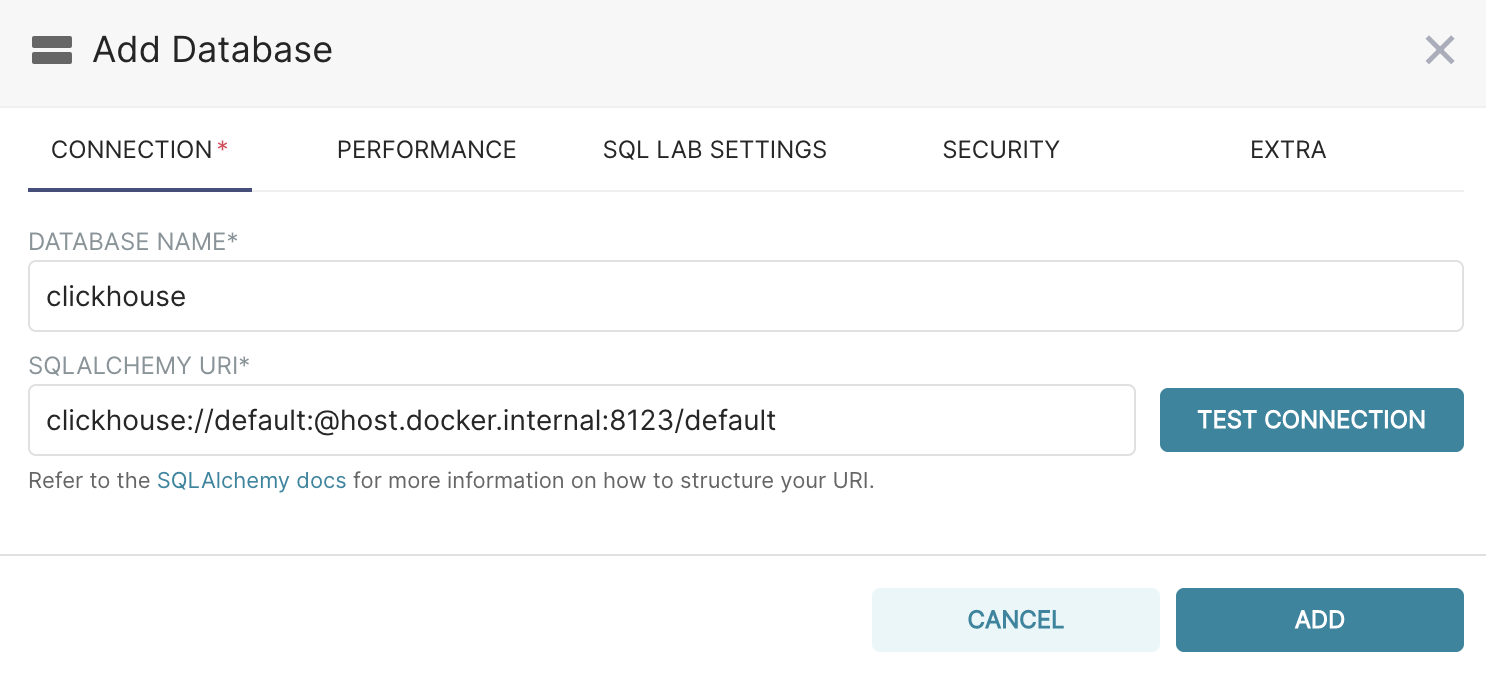Click the blue underline beneath Connection tab
The image size is (1486, 676).
point(139,189)
